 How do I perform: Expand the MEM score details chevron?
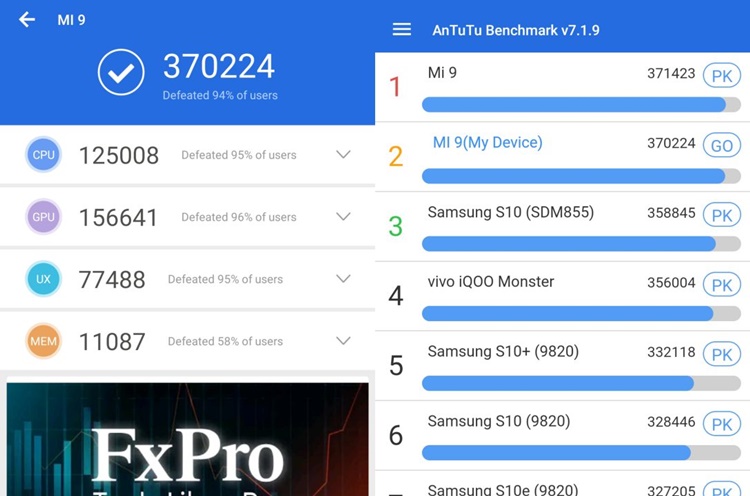[x=343, y=341]
